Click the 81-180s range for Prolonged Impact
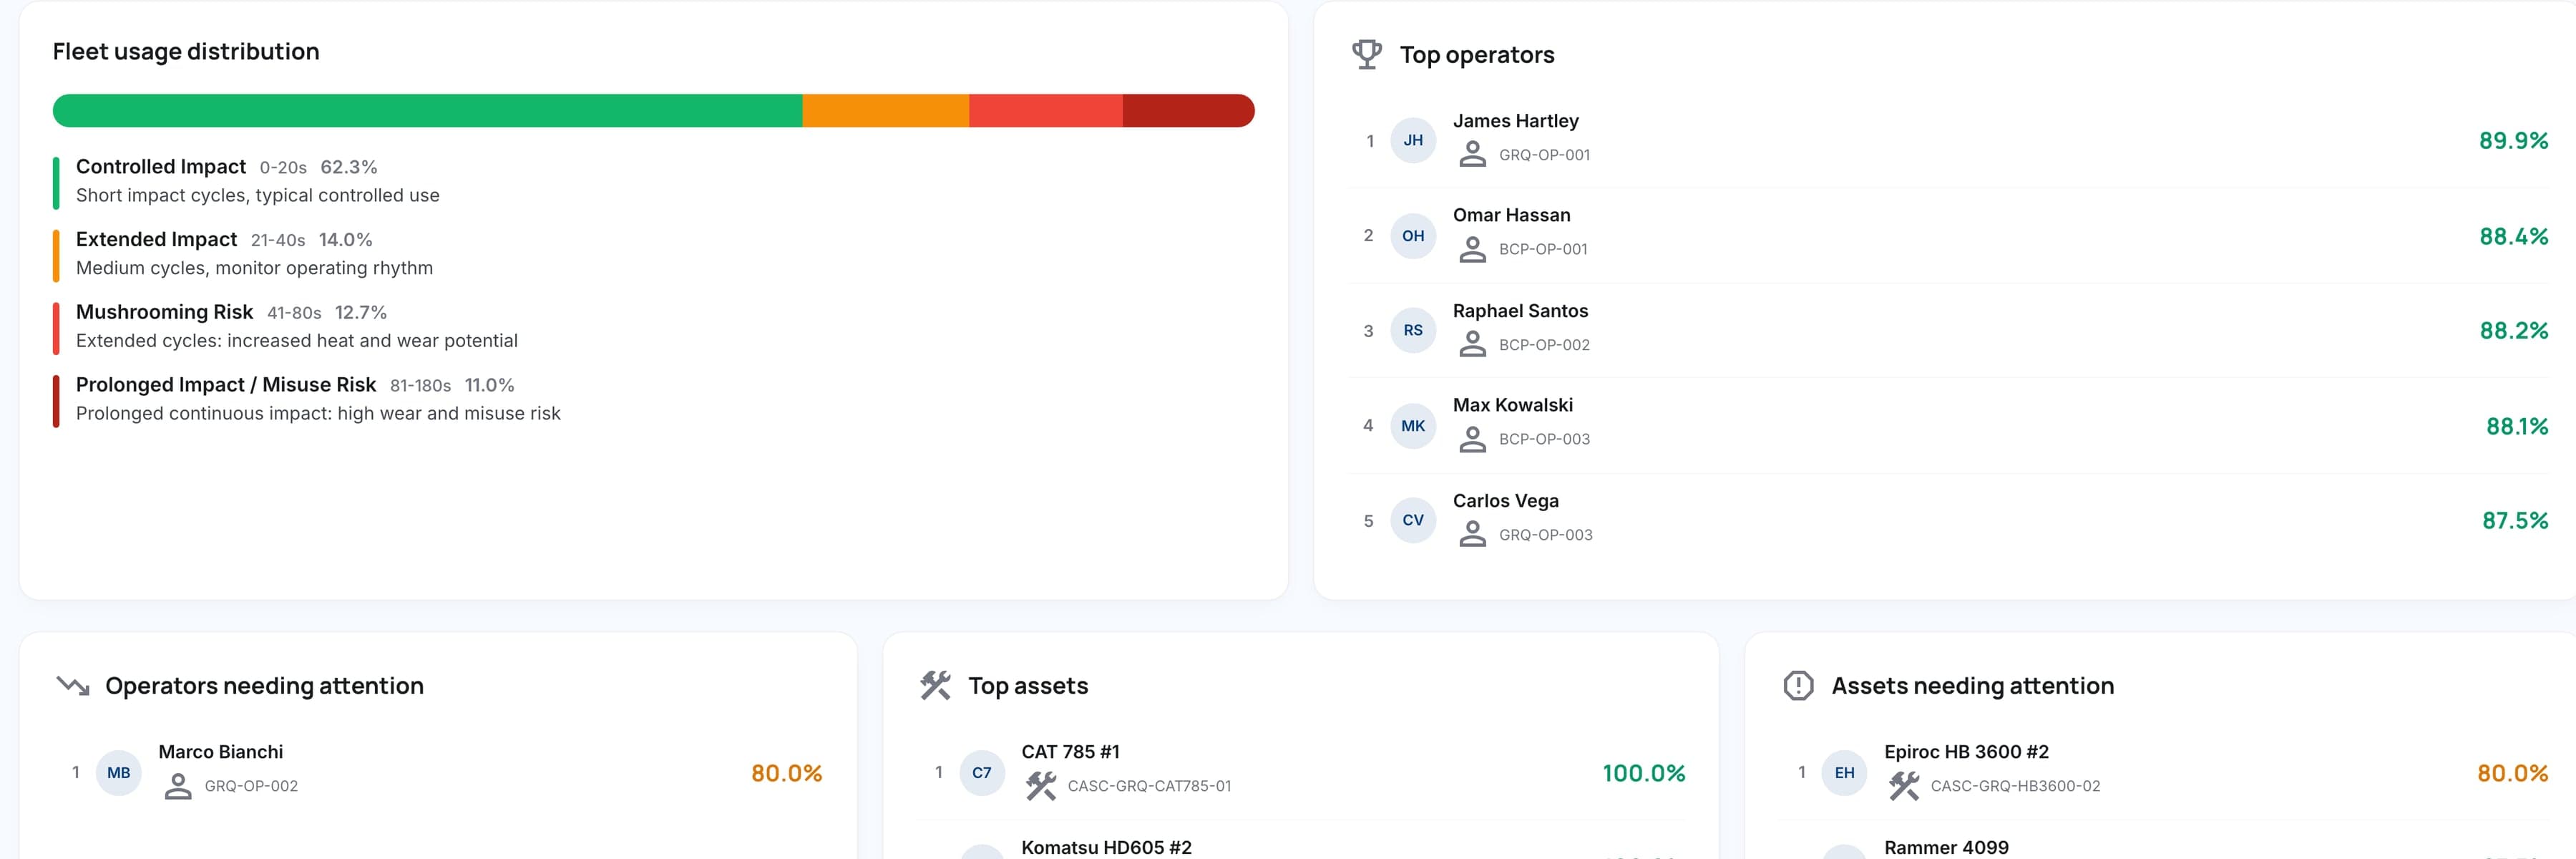The image size is (2576, 859). [420, 386]
